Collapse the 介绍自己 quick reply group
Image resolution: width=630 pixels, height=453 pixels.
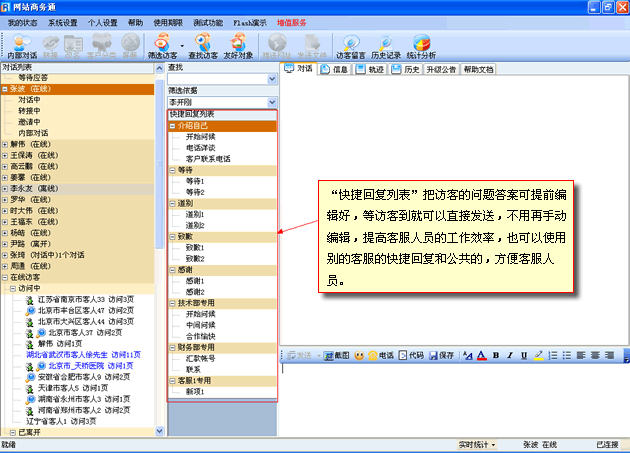[x=172, y=126]
